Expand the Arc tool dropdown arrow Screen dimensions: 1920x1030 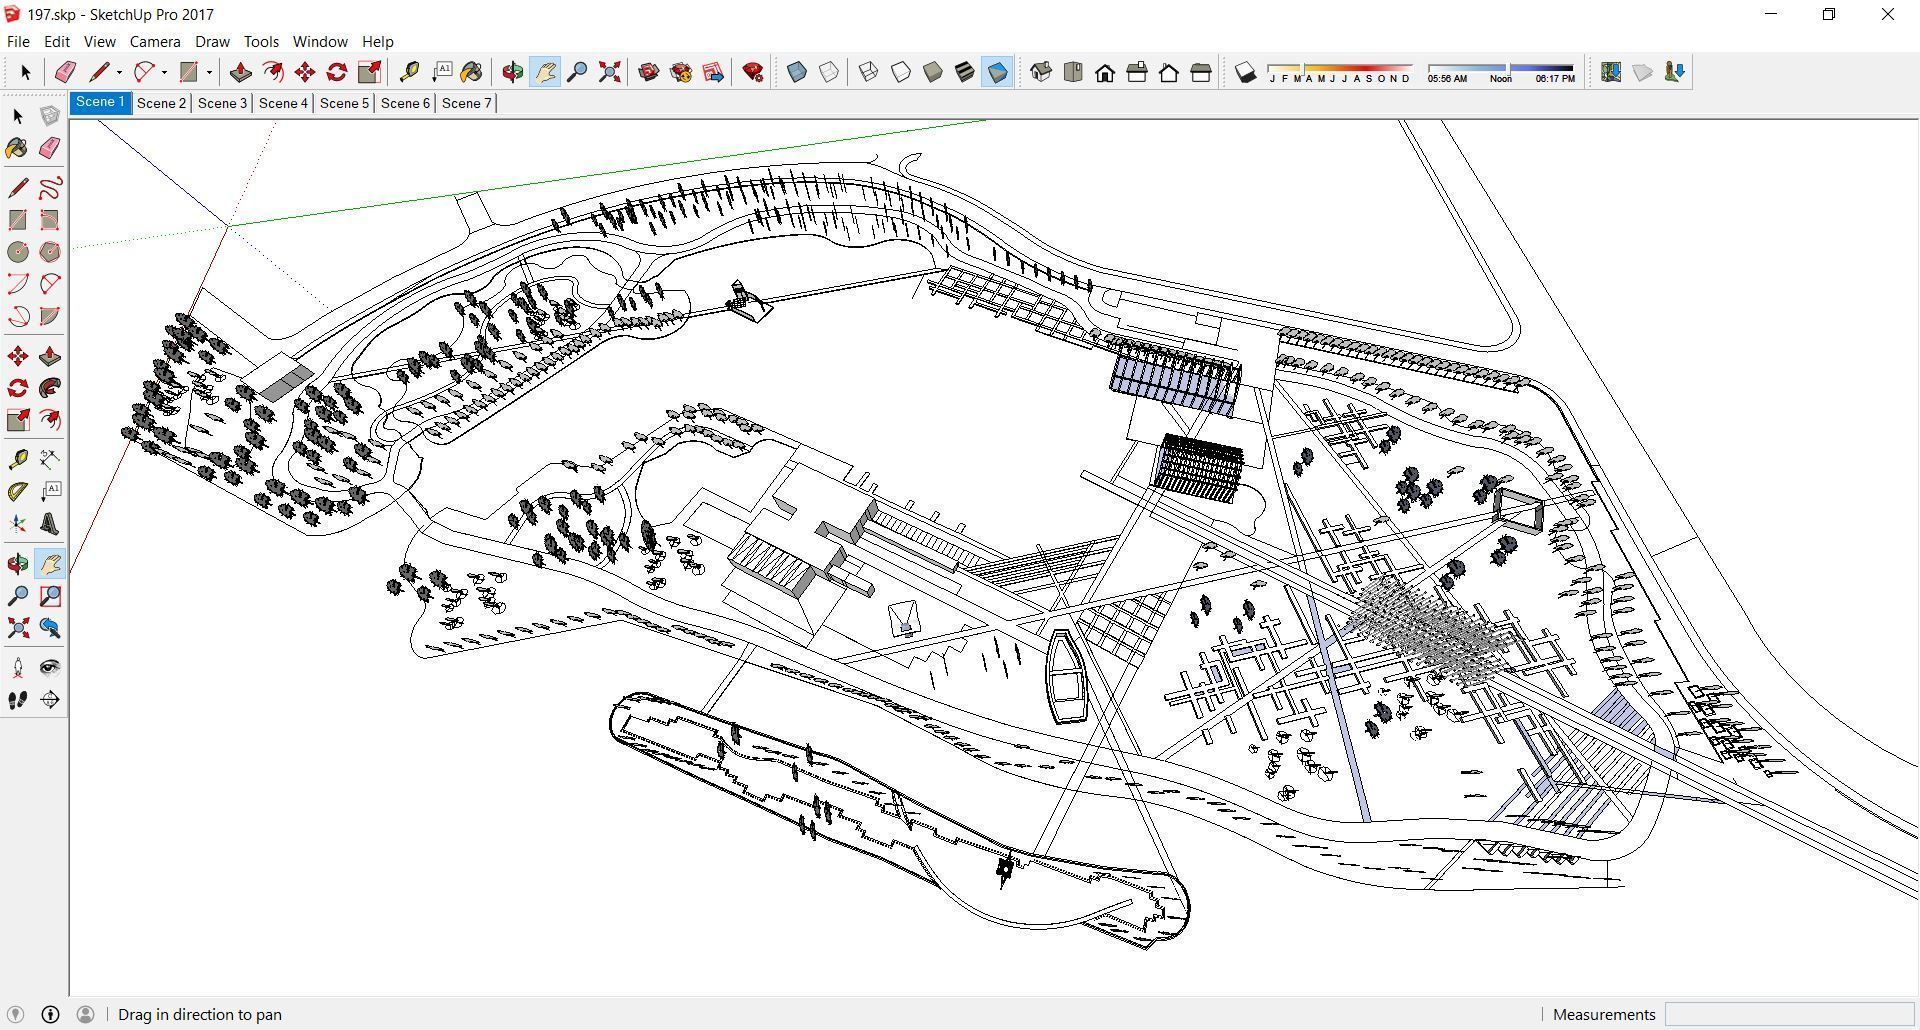click(164, 72)
